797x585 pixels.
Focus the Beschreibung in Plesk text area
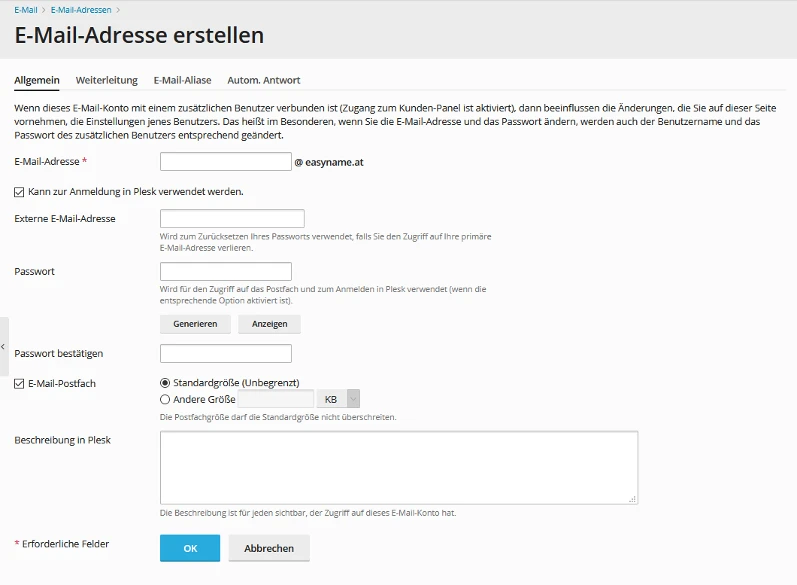pos(399,468)
